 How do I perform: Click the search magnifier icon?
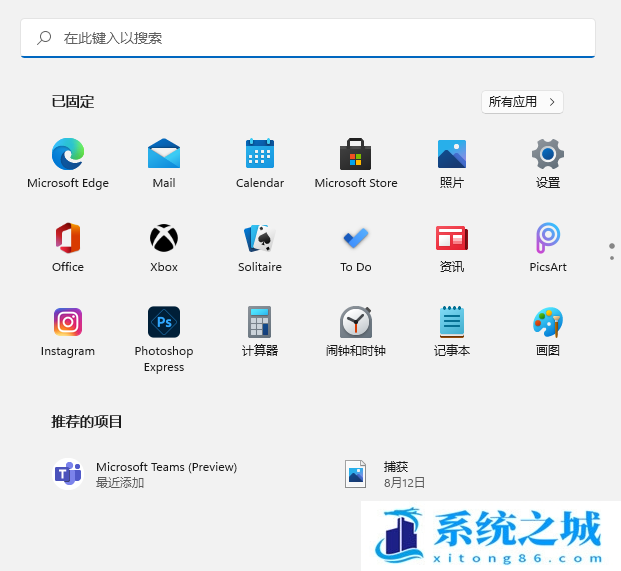(x=44, y=38)
